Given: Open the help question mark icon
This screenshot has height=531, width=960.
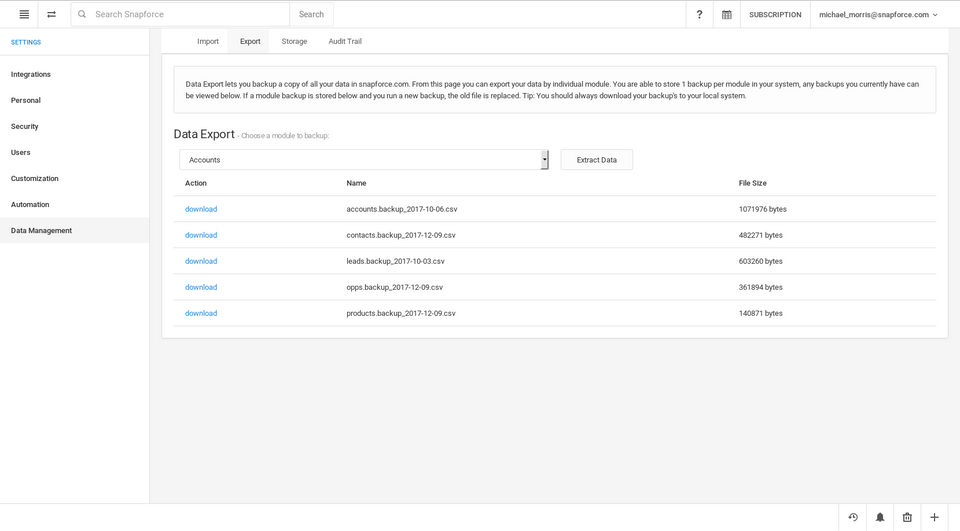Looking at the screenshot, I should click(699, 14).
